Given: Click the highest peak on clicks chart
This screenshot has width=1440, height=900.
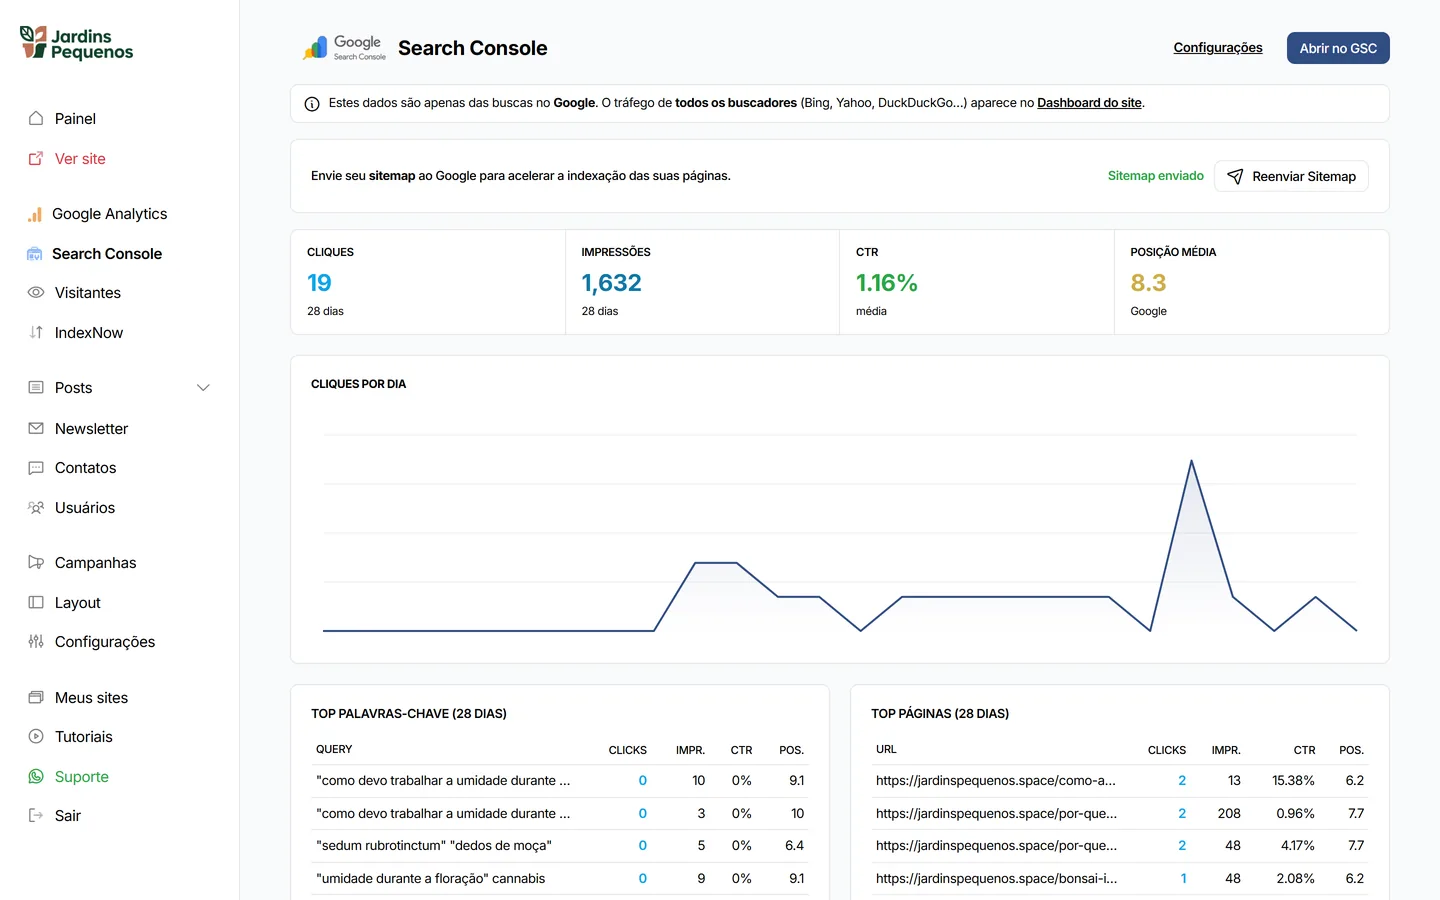Looking at the screenshot, I should 1191,460.
